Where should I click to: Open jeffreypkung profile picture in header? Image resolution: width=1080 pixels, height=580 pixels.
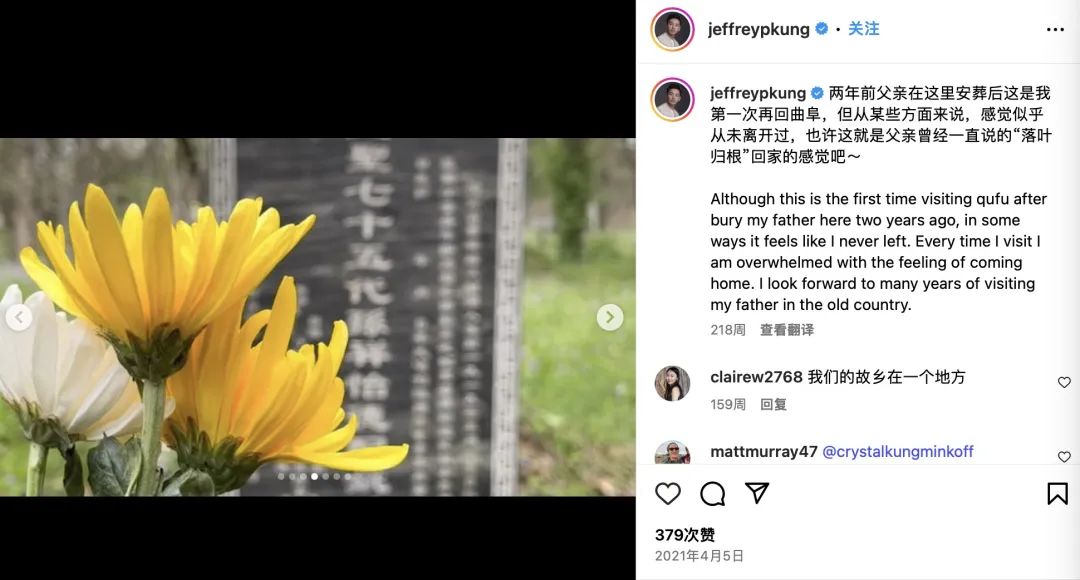click(x=672, y=29)
